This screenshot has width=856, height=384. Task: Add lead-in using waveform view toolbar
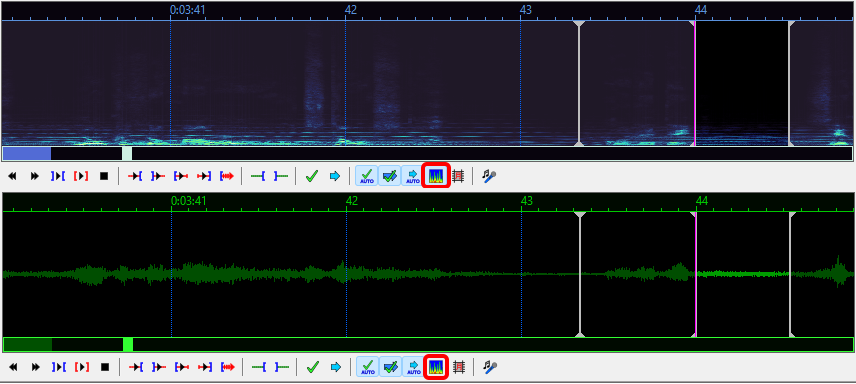pos(258,367)
